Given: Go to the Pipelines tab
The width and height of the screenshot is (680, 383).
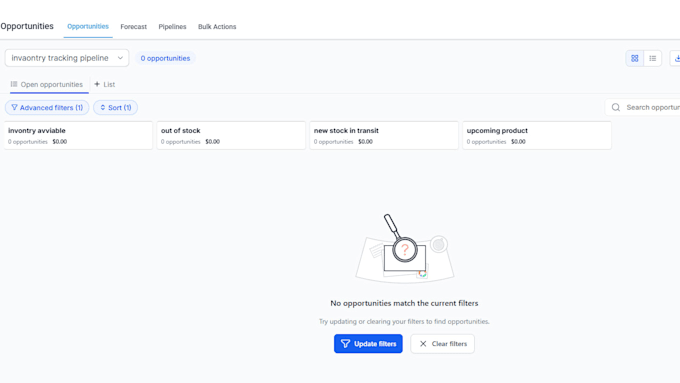Looking at the screenshot, I should pyautogui.click(x=172, y=27).
